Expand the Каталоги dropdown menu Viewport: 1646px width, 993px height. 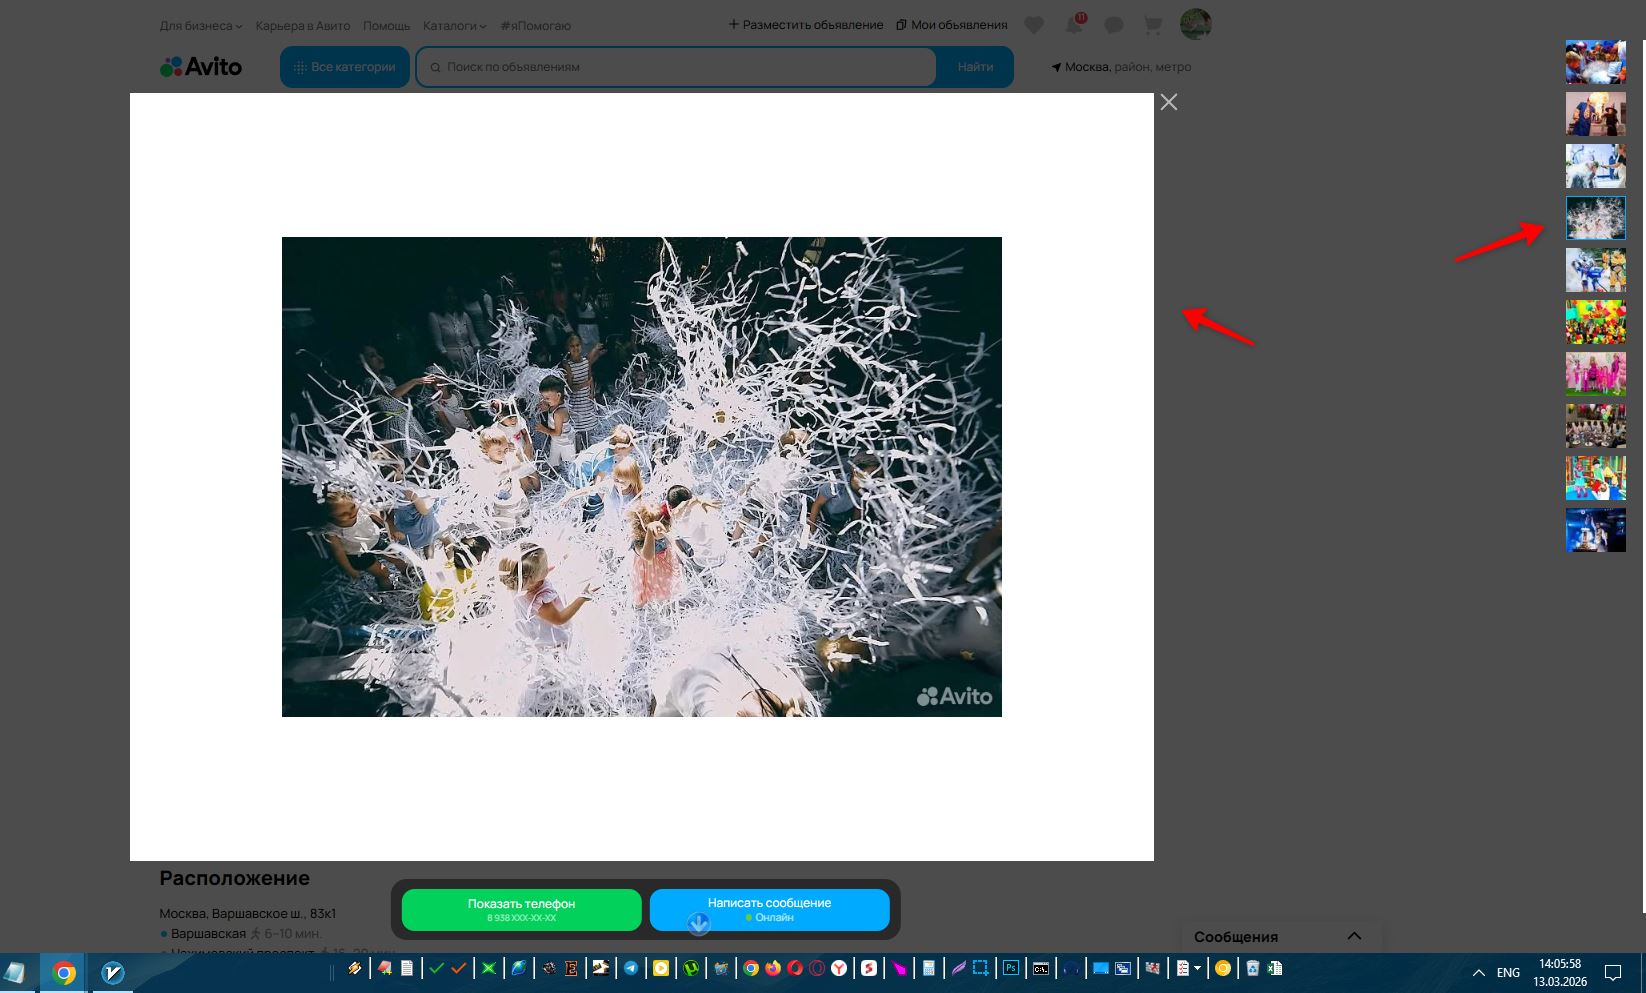coord(454,25)
